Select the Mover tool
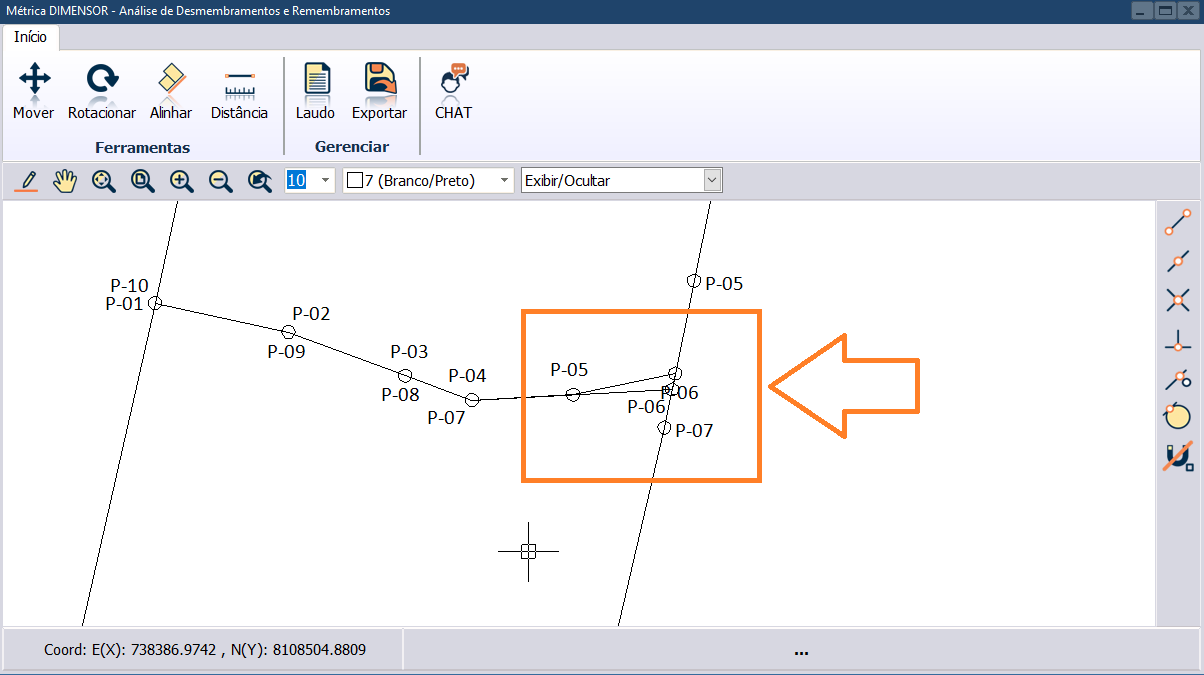 click(x=34, y=90)
